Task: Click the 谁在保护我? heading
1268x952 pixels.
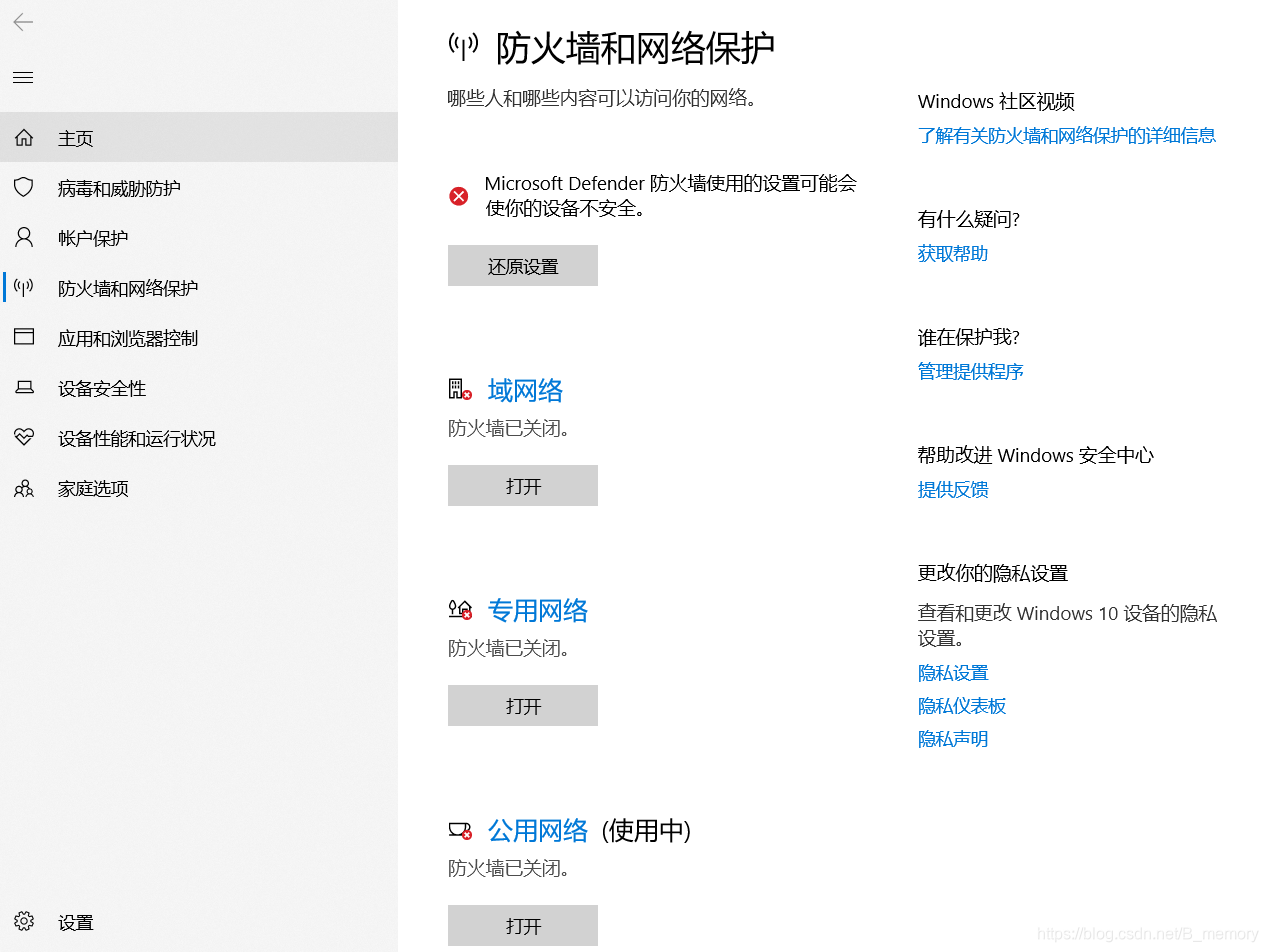Action: click(969, 337)
